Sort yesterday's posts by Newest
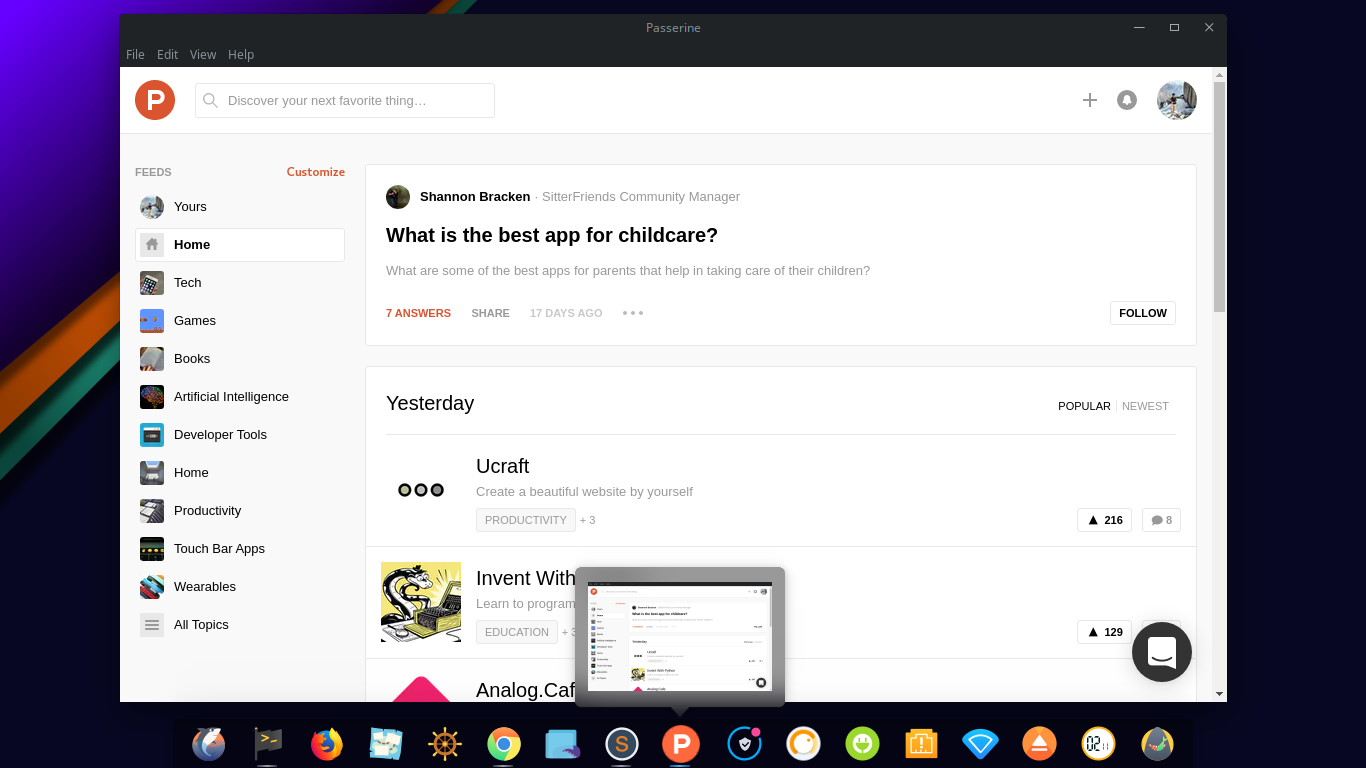The image size is (1366, 768). [1145, 406]
